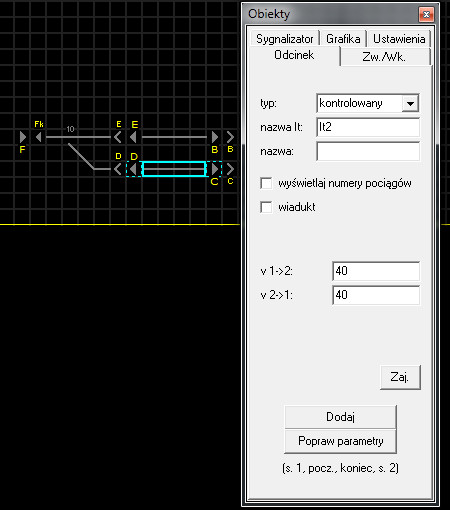Open the Zw./Wk. tab

(x=385, y=57)
